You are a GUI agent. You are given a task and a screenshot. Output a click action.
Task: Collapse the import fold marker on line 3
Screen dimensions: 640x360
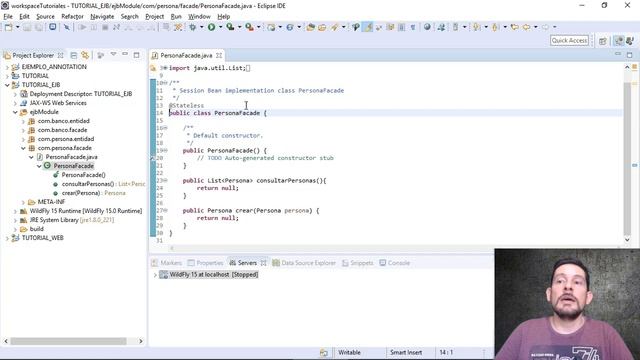coord(164,68)
